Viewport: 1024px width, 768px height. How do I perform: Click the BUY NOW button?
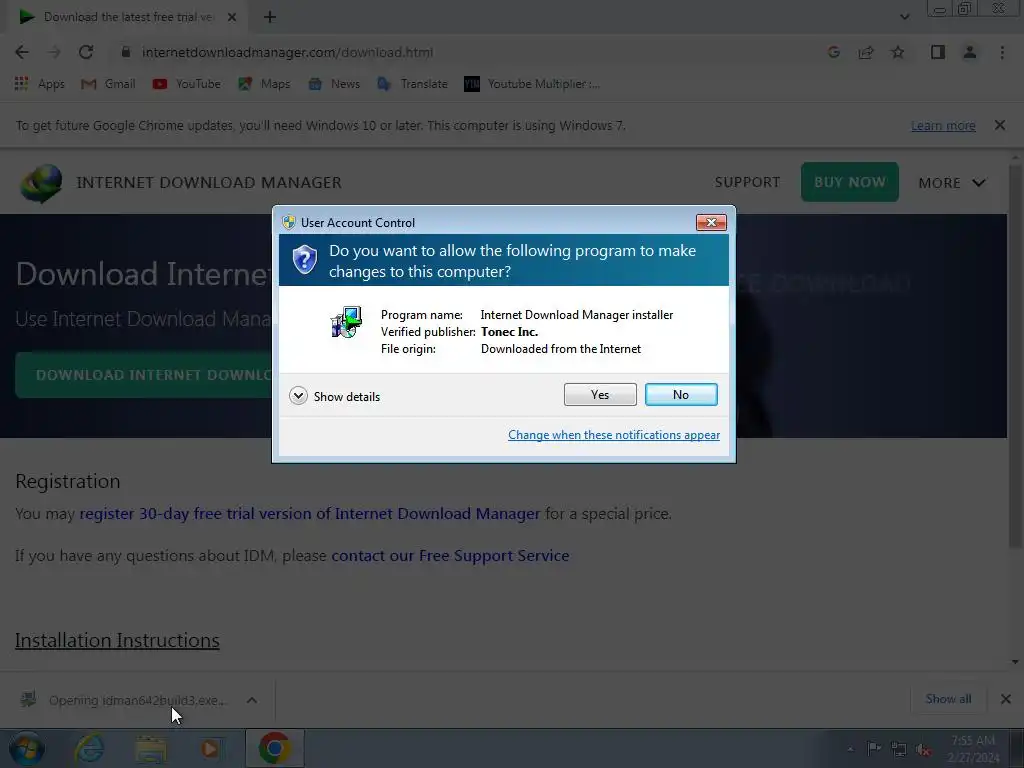(x=850, y=182)
